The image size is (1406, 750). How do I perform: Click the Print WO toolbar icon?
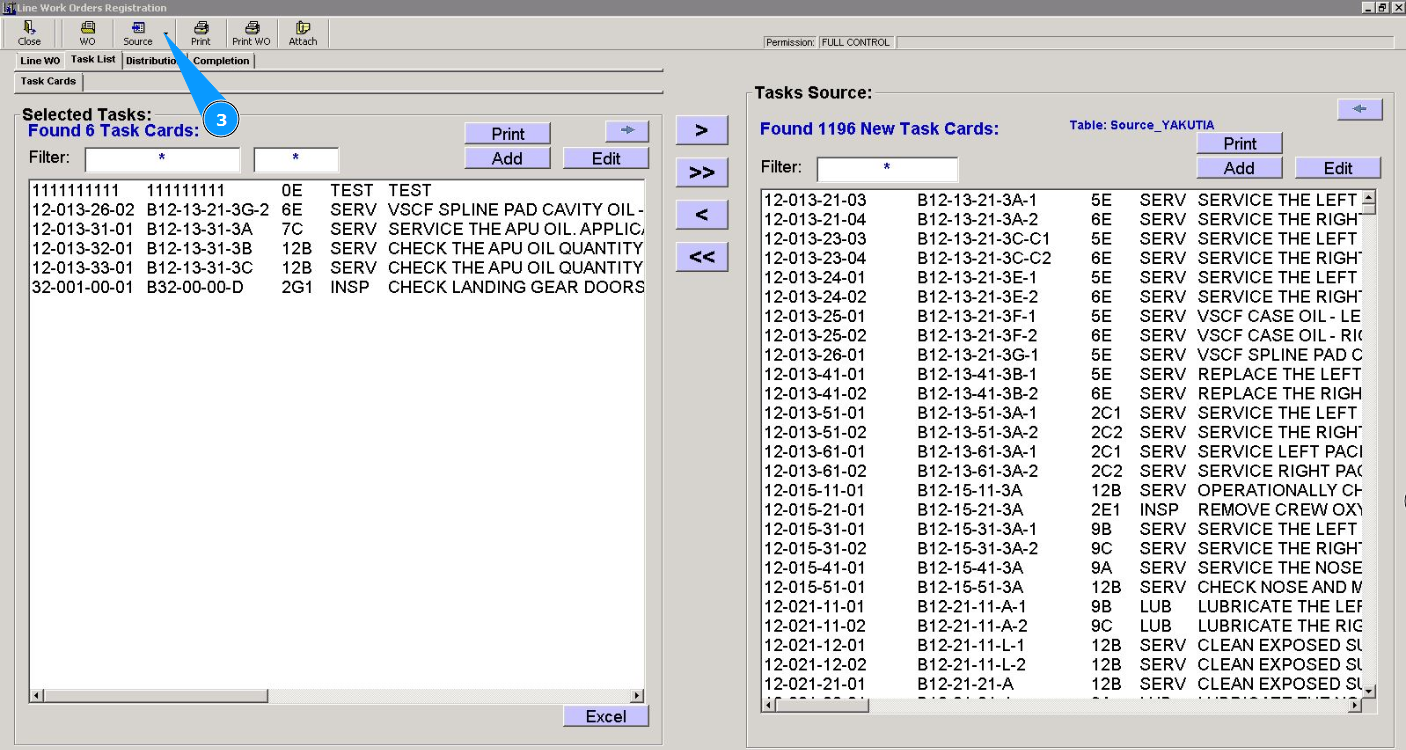point(251,34)
